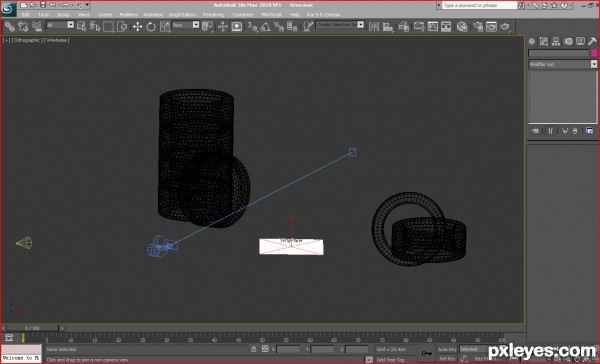600x364 pixels.
Task: Open Schematic View
Action: tap(446, 26)
